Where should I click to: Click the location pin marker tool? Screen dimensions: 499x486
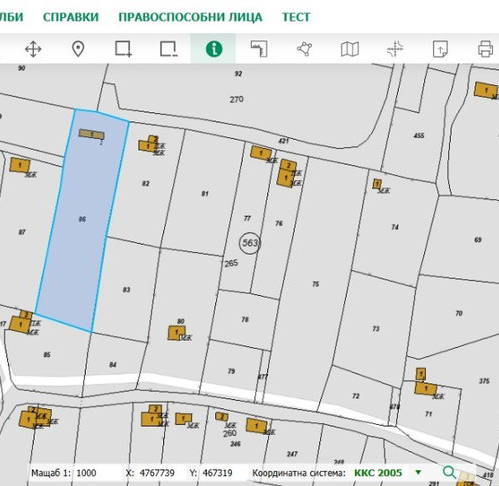78,49
